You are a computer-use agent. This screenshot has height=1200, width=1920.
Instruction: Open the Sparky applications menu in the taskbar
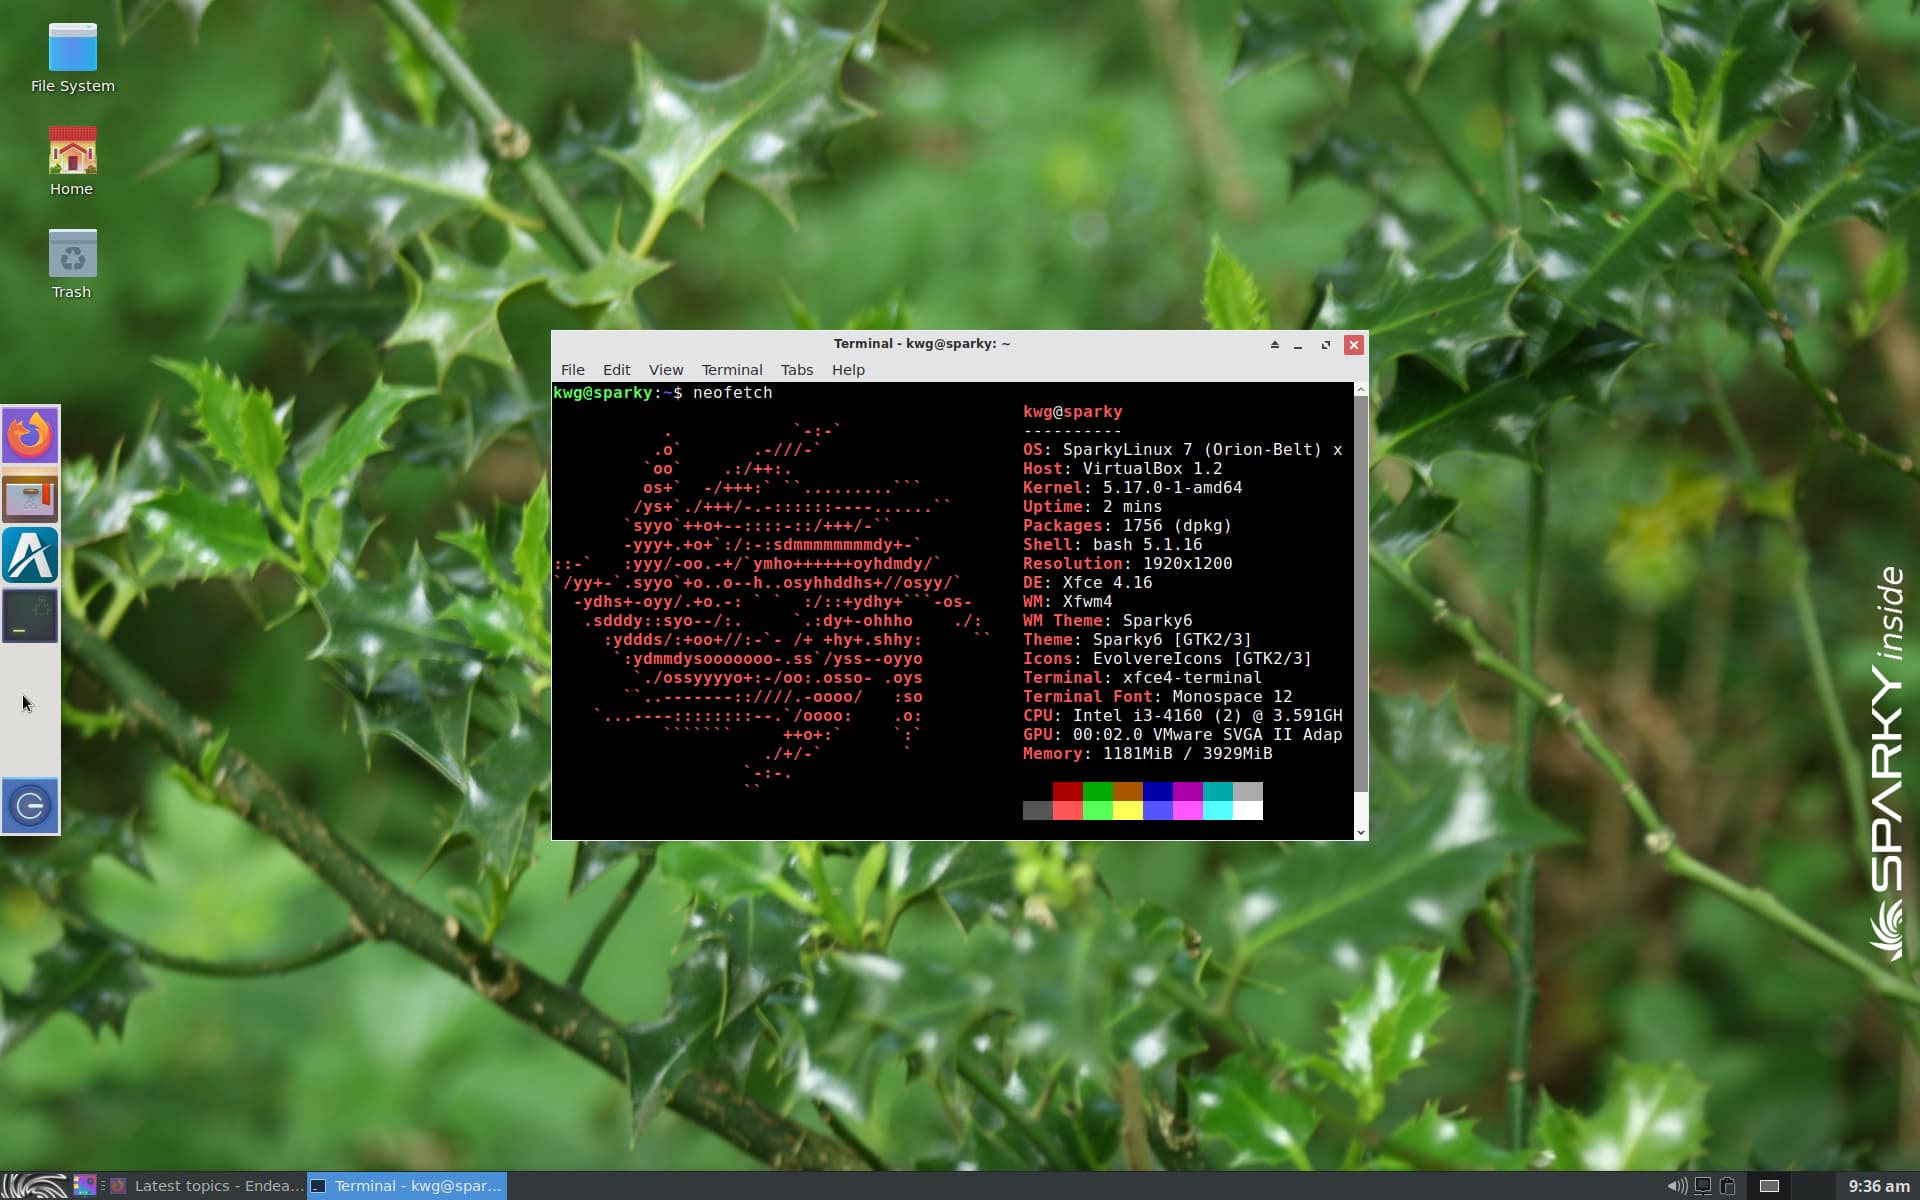pos(34,1186)
